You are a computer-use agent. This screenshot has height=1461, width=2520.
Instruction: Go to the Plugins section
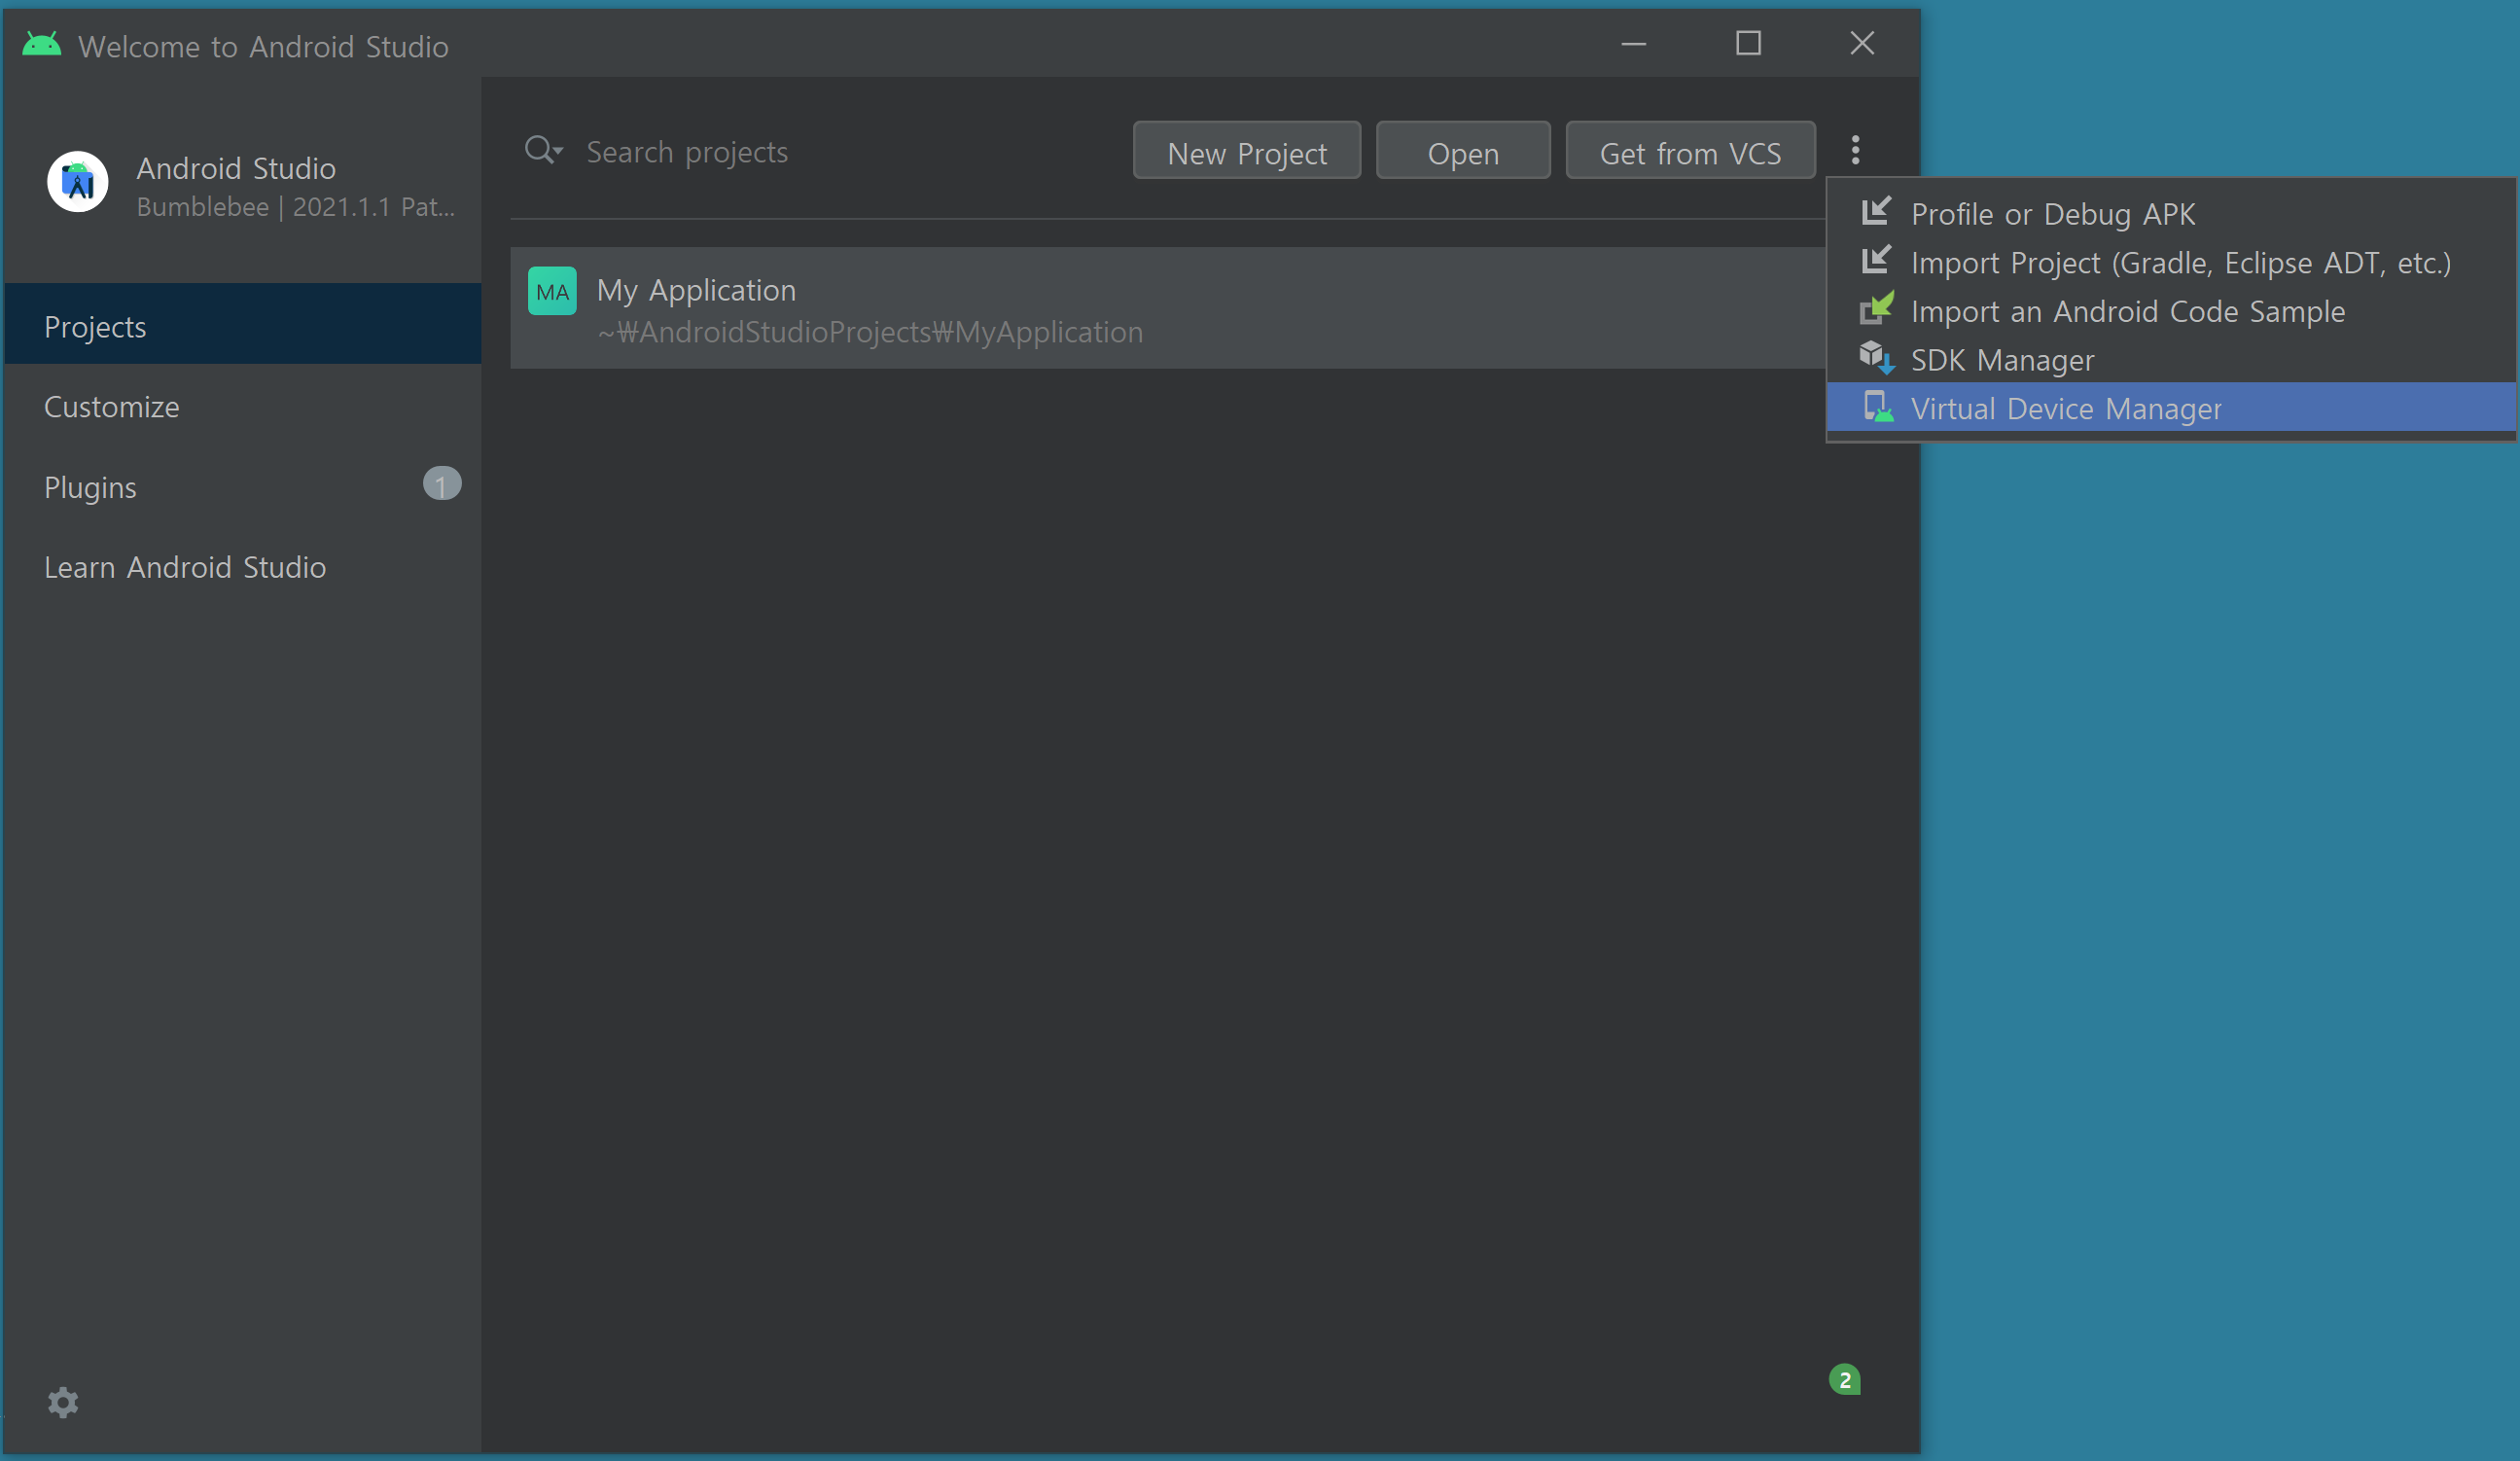coord(91,487)
